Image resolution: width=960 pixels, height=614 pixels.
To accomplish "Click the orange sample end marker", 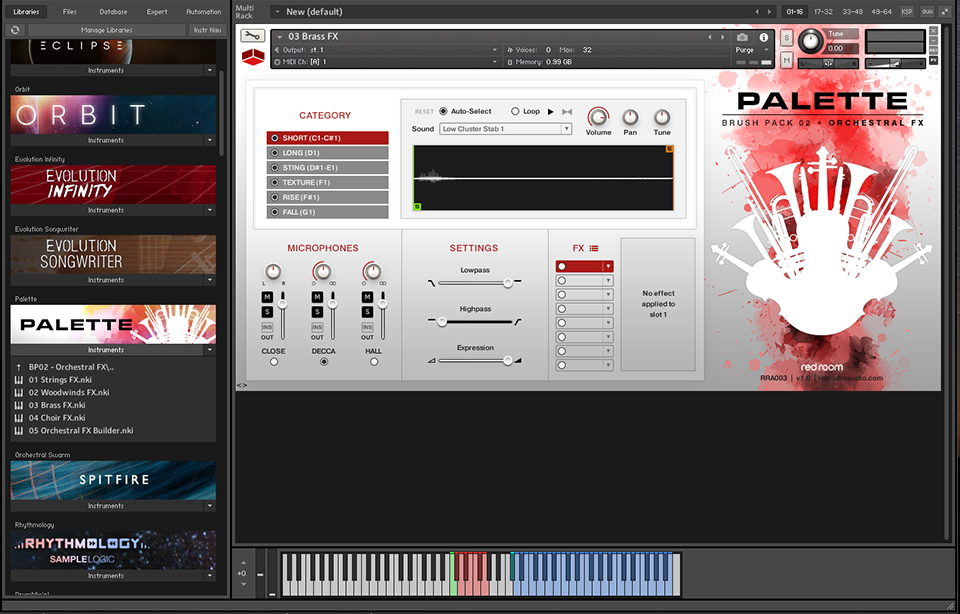I will tap(669, 149).
